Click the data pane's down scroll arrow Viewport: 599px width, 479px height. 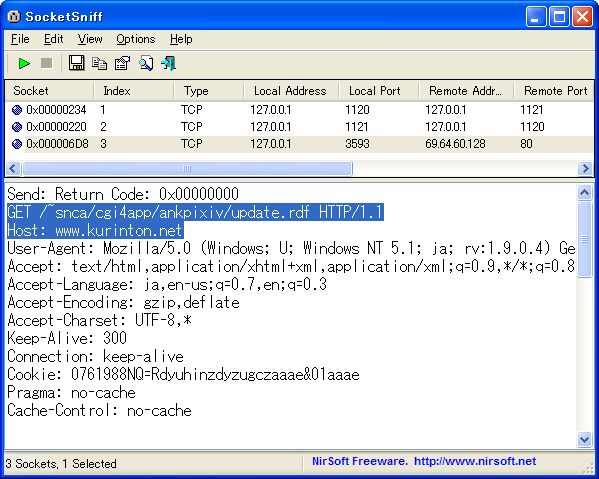[x=584, y=440]
